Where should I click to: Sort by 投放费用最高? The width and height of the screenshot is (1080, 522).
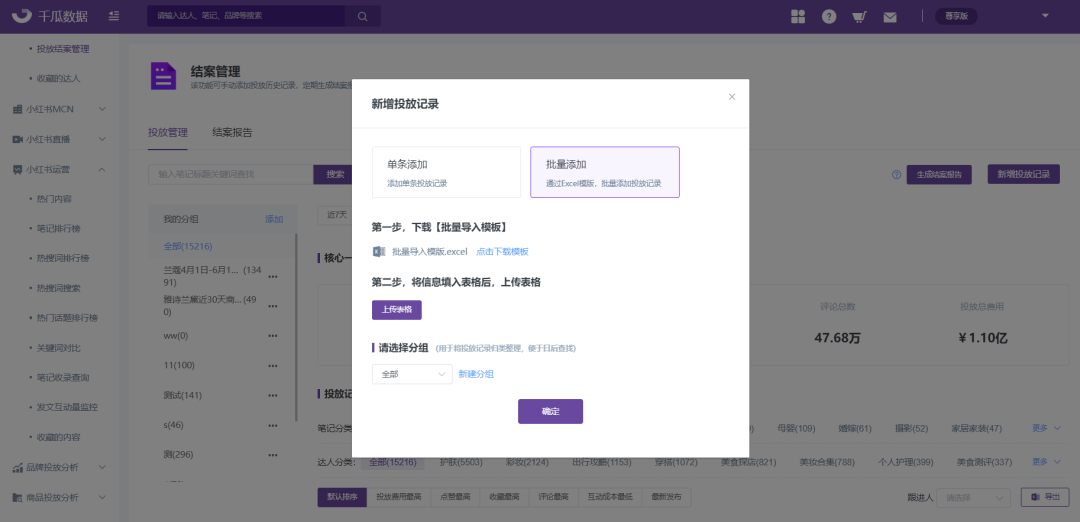click(x=399, y=497)
